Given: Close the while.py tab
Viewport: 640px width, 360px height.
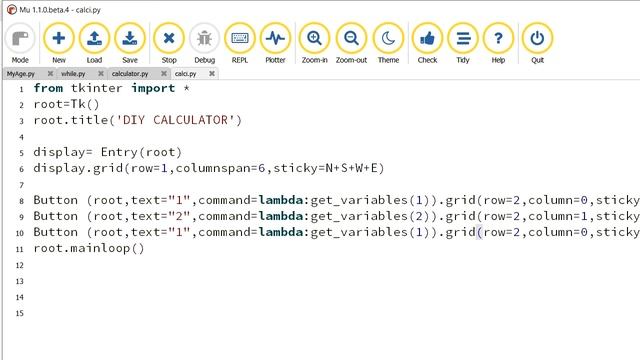Looking at the screenshot, I should pos(101,73).
